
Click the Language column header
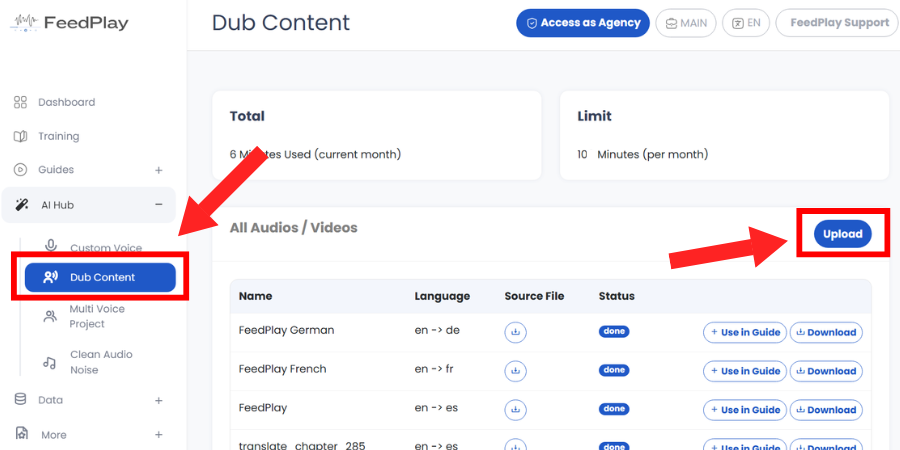pyautogui.click(x=442, y=296)
